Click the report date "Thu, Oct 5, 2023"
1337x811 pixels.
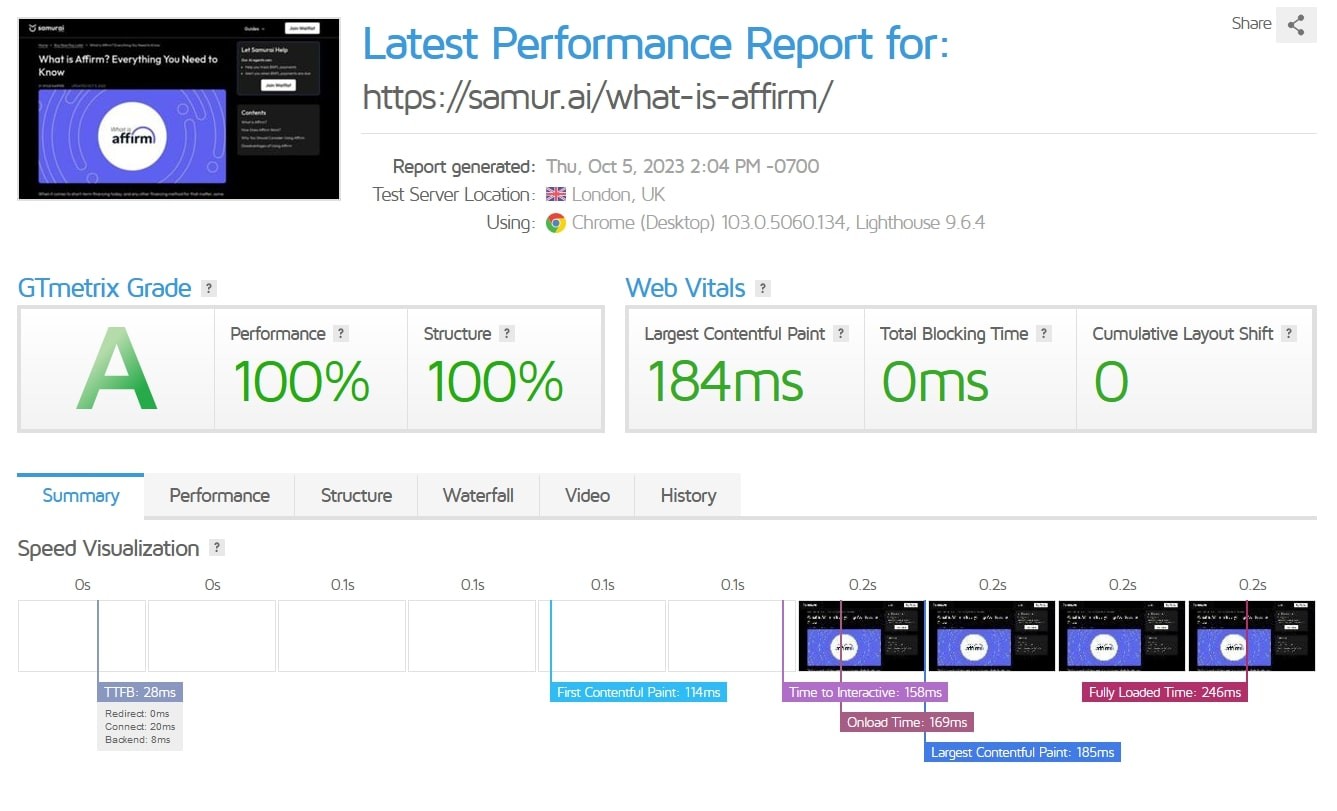pos(616,167)
